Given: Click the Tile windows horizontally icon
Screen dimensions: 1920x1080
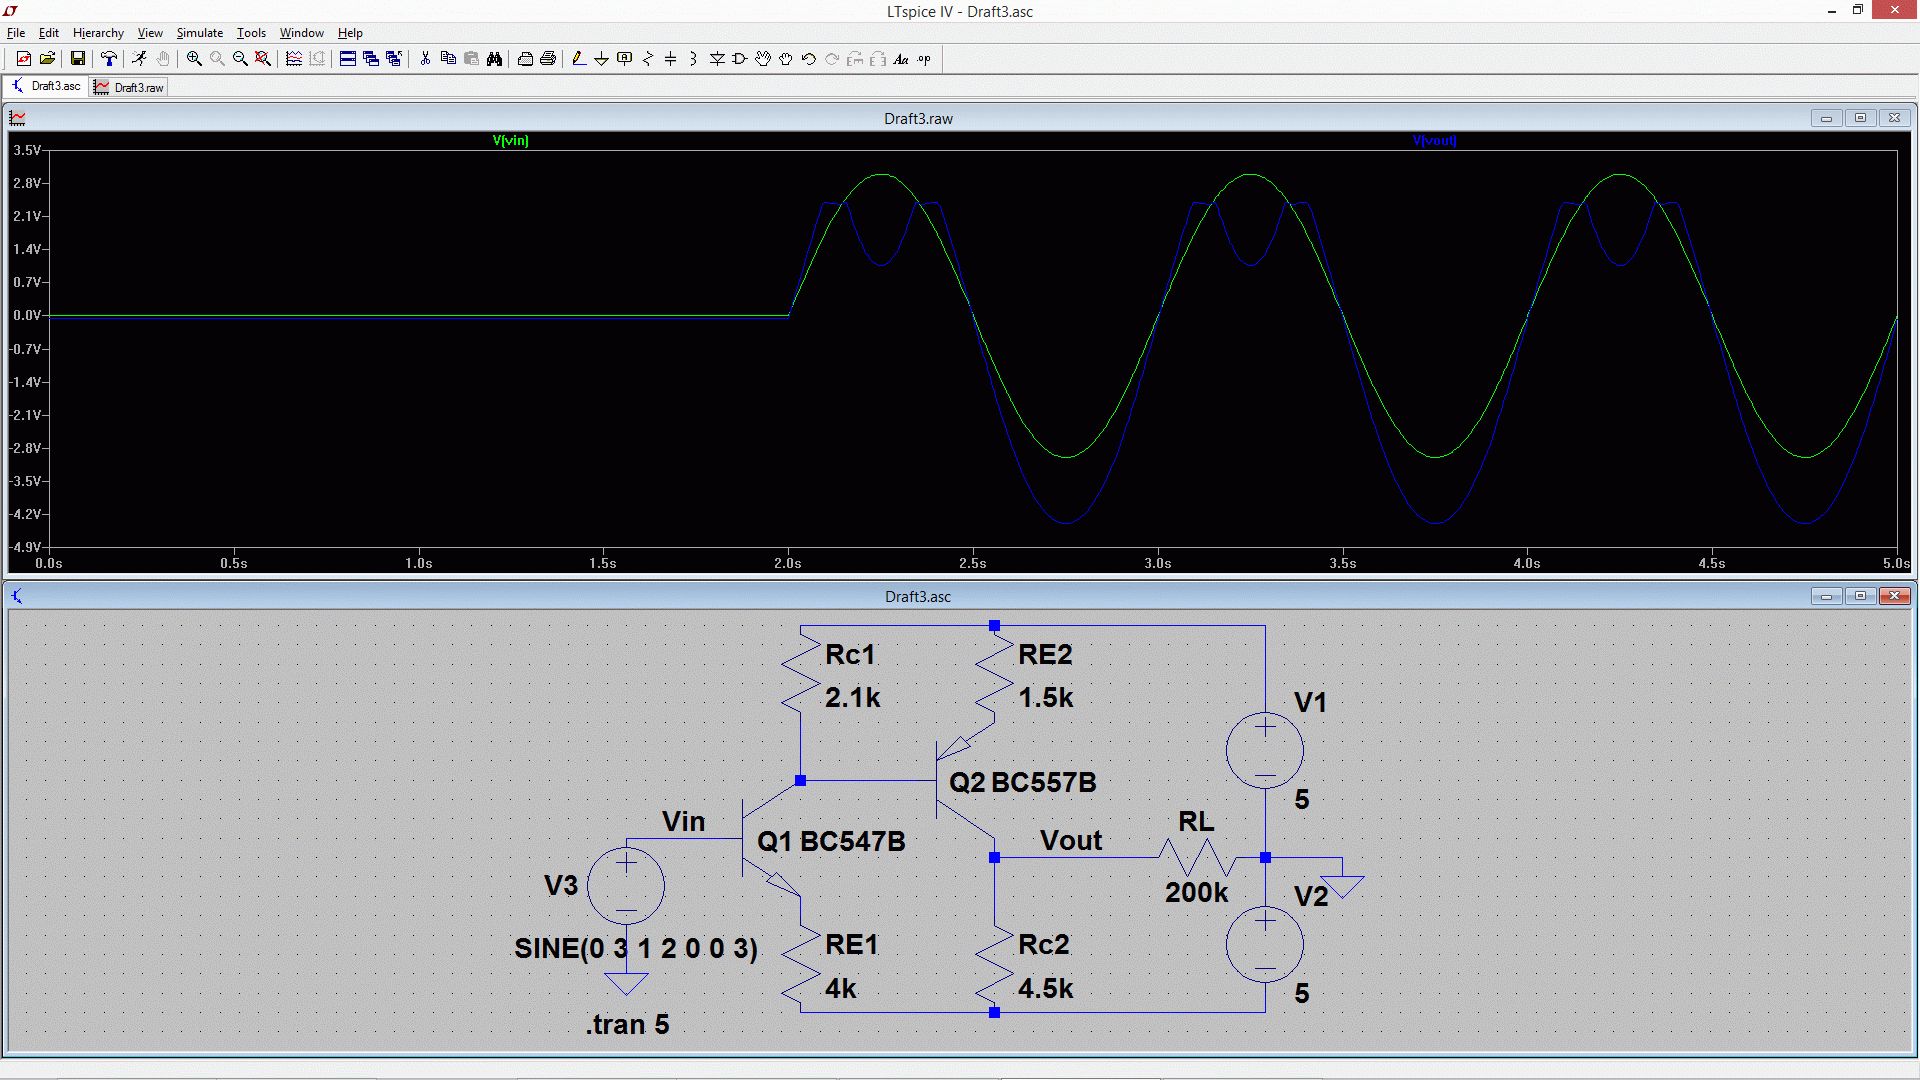Looking at the screenshot, I should click(348, 59).
